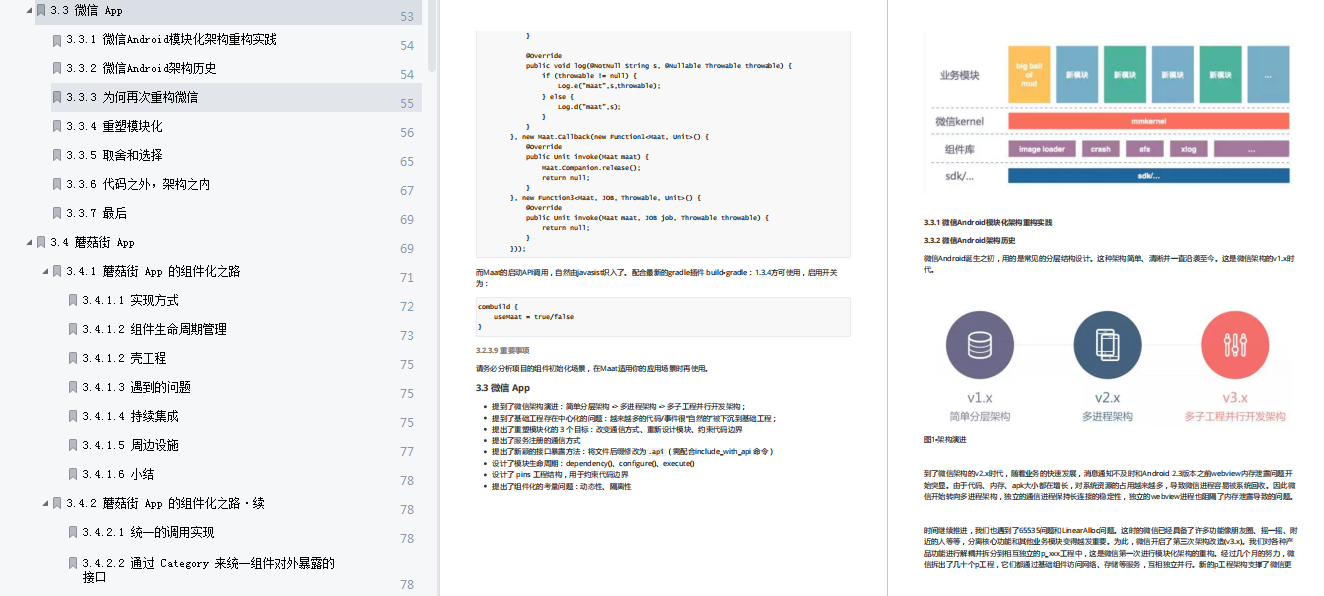1324x596 pixels.
Task: Click bookmark icon beside 3.3 微信 App
Action: [41, 10]
